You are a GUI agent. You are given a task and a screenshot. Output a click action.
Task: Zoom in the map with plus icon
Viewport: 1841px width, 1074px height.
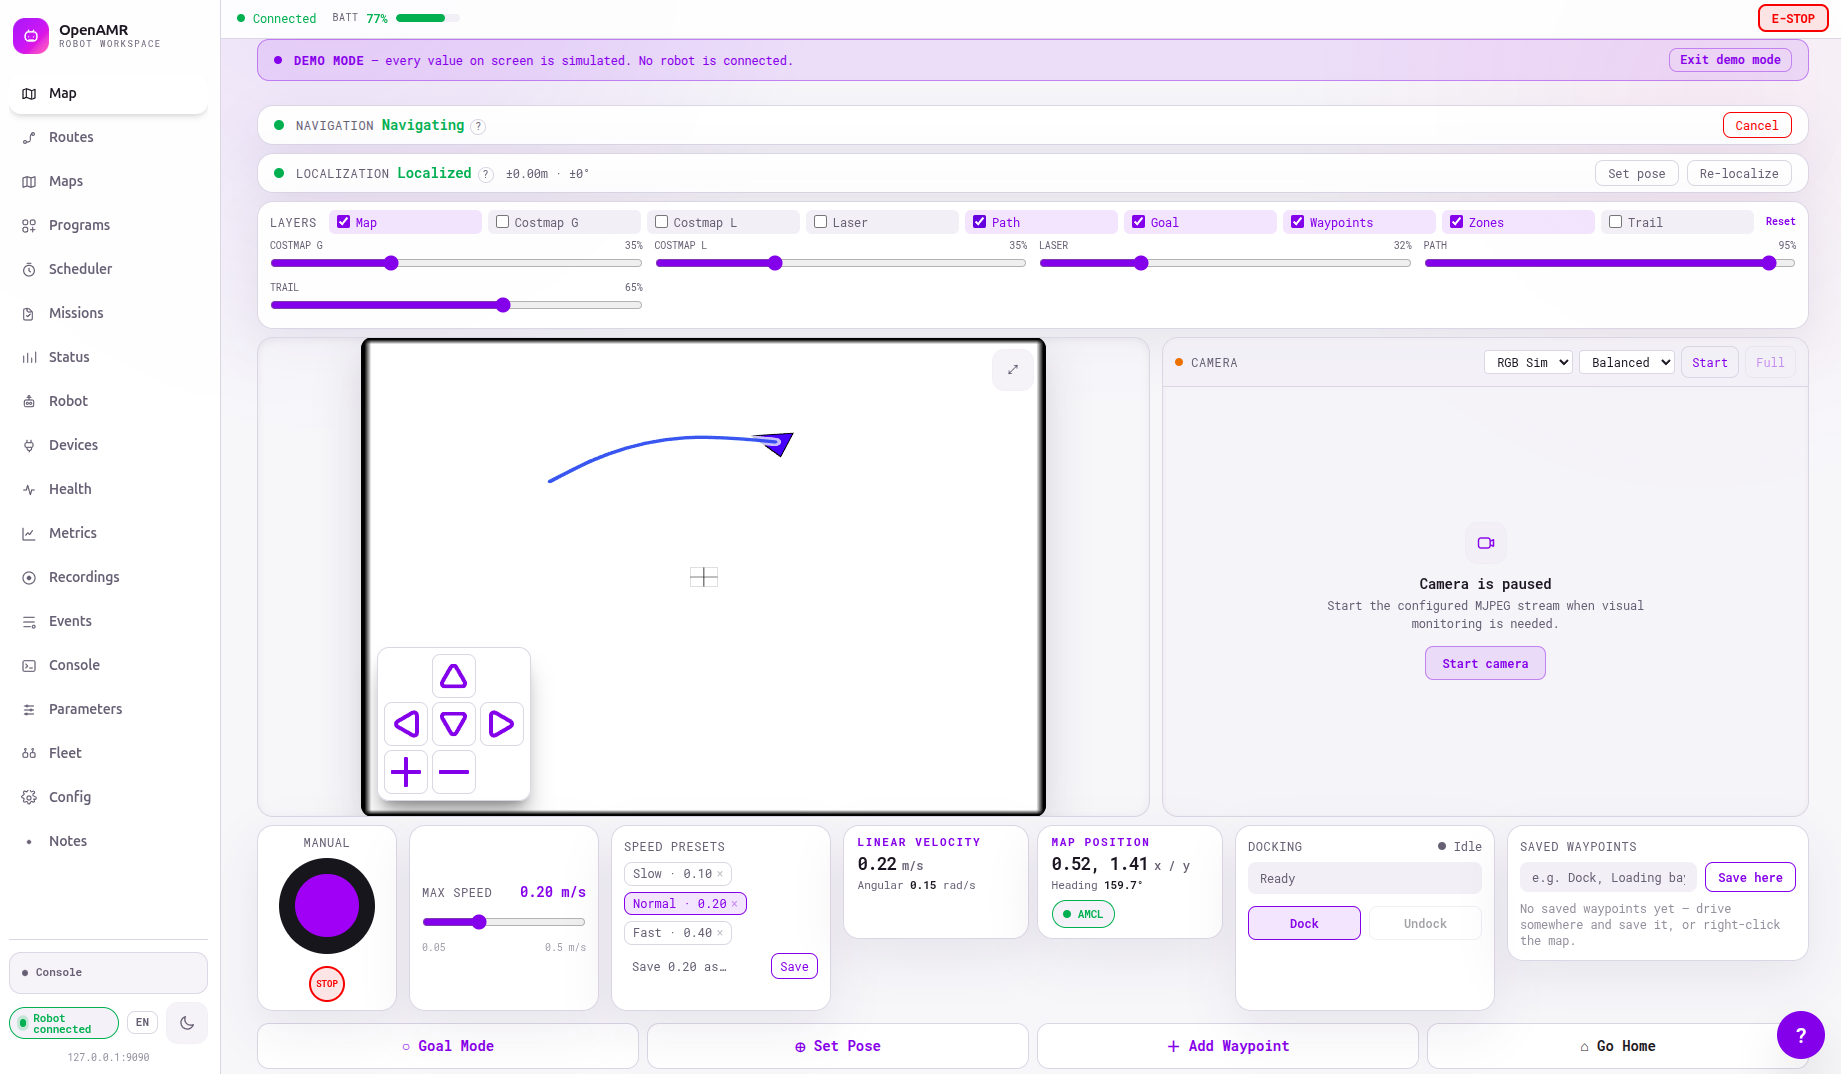pyautogui.click(x=406, y=772)
